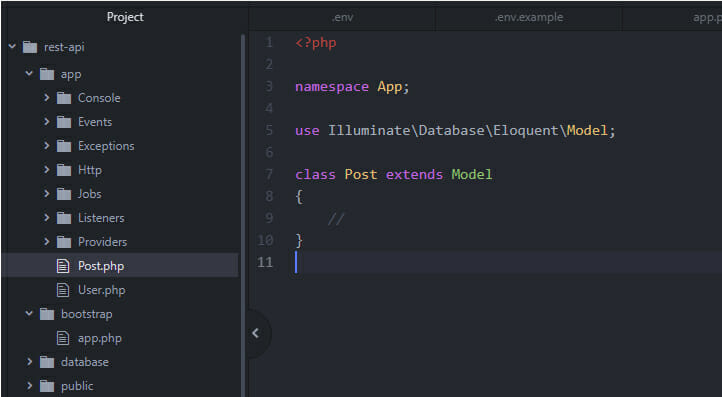Click the Console folder icon
This screenshot has width=722, height=397.
[x=64, y=98]
